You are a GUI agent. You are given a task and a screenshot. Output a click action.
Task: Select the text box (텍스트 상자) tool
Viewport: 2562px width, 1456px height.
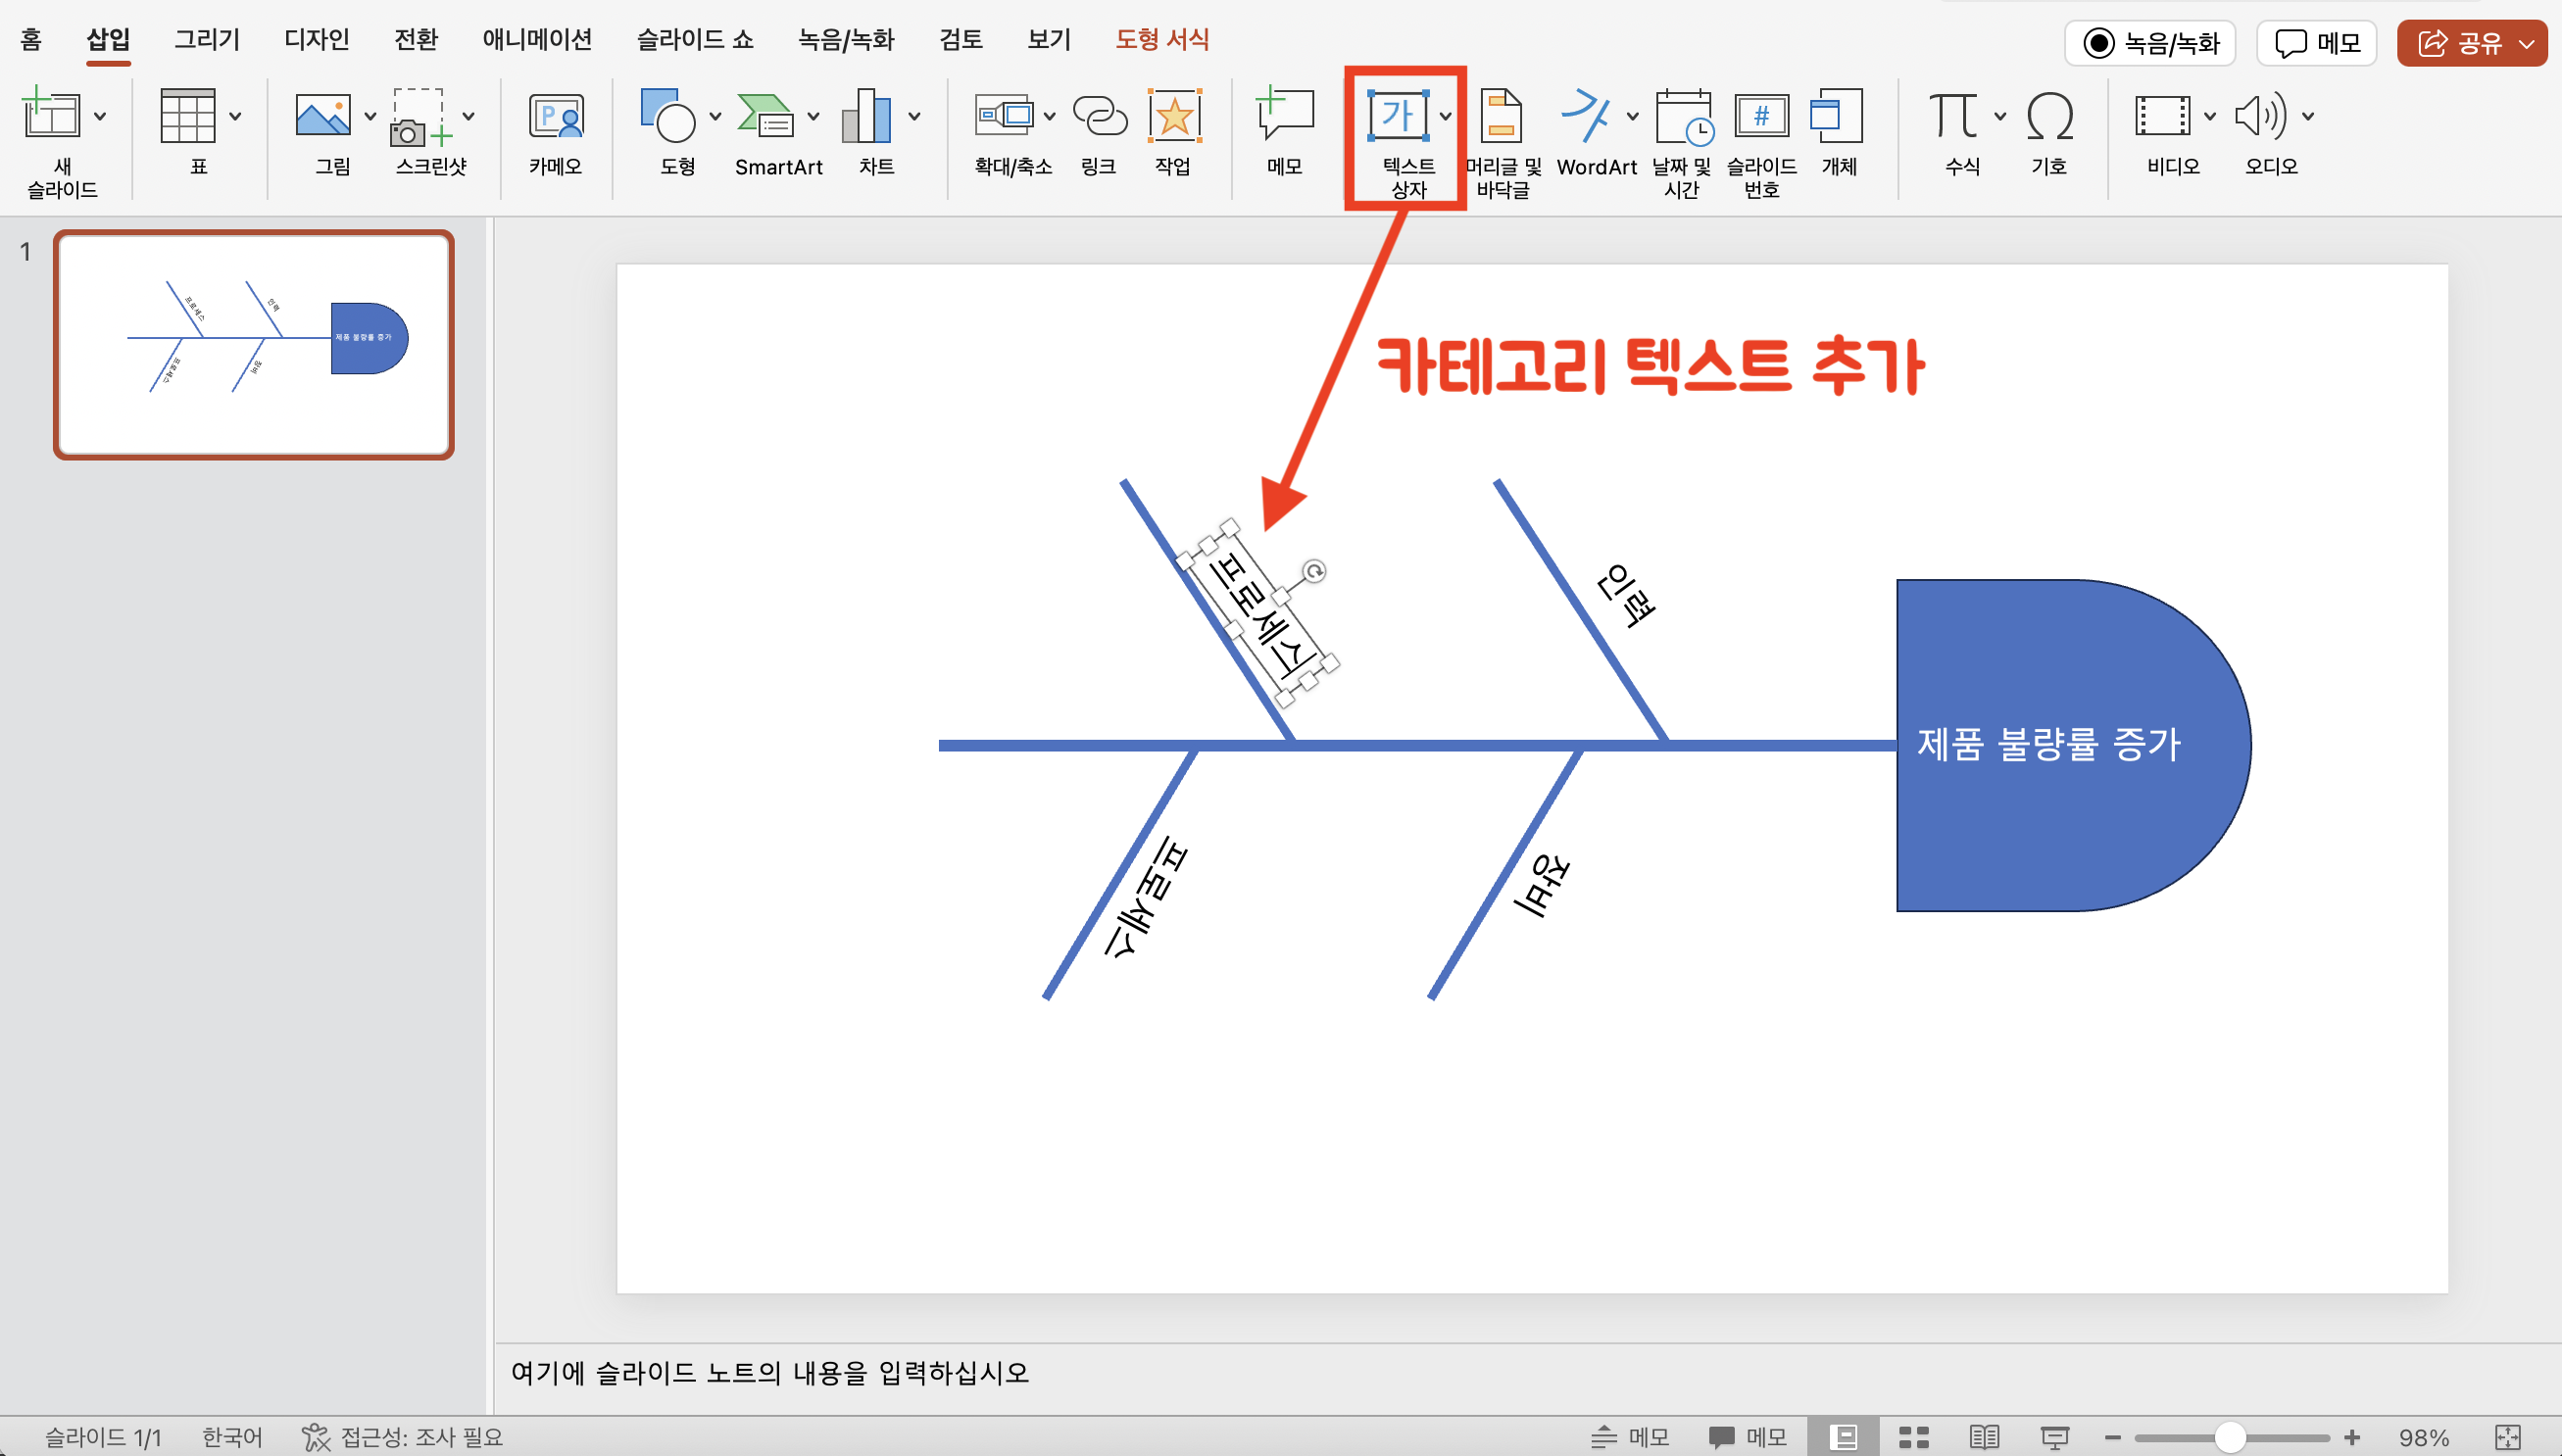[x=1397, y=114]
